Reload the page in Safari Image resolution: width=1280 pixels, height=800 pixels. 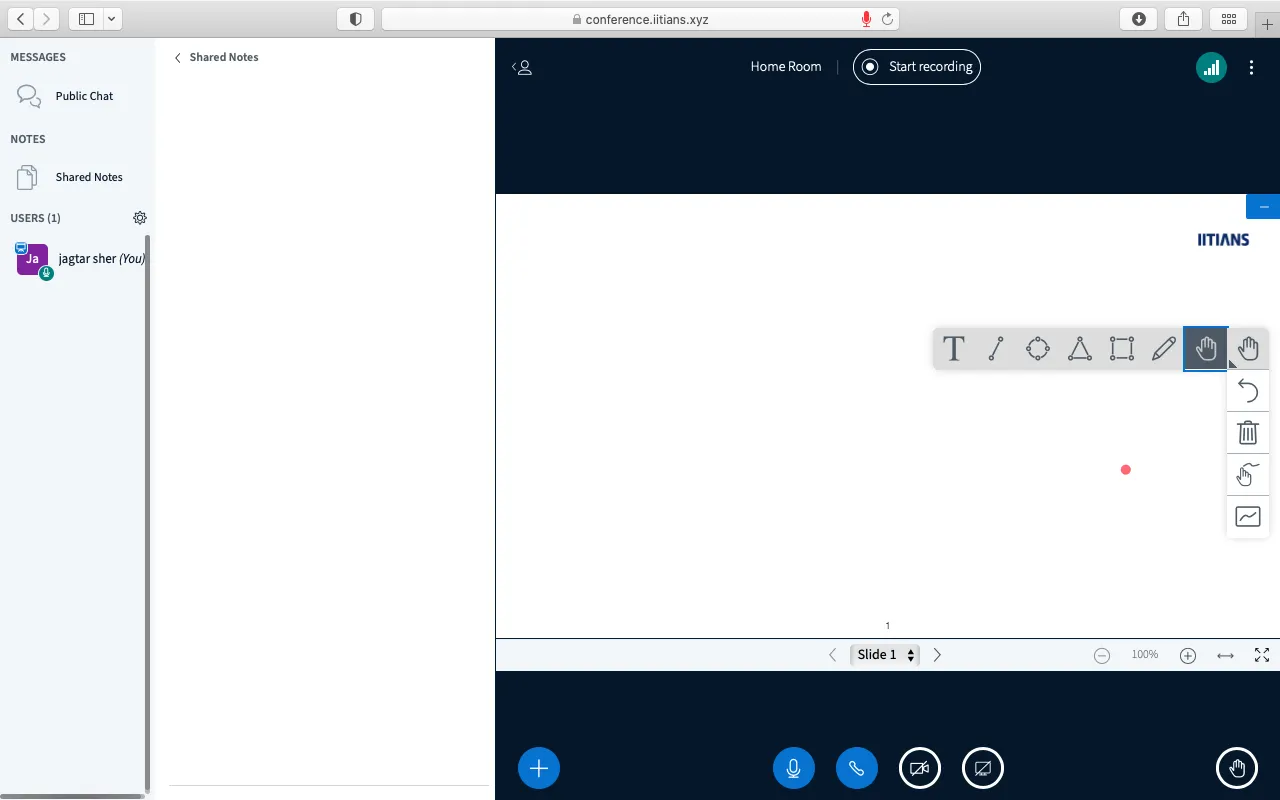(887, 19)
